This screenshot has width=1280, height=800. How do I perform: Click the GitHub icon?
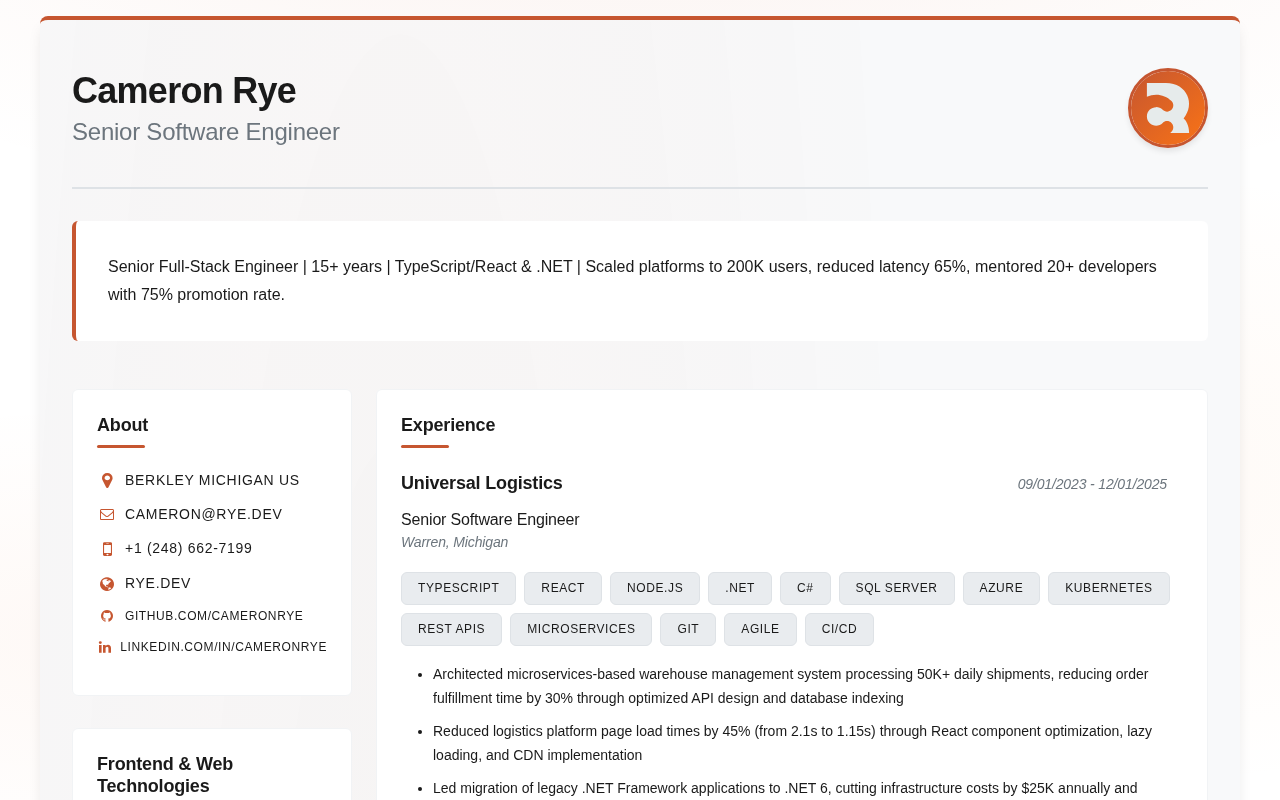pyautogui.click(x=107, y=616)
